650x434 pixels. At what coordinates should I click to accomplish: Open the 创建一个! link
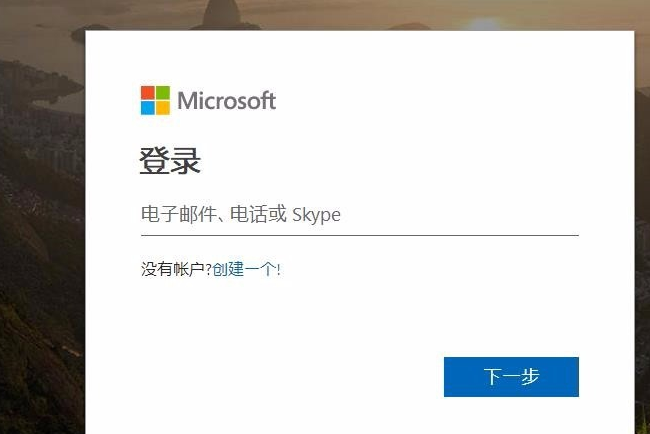coord(247,269)
